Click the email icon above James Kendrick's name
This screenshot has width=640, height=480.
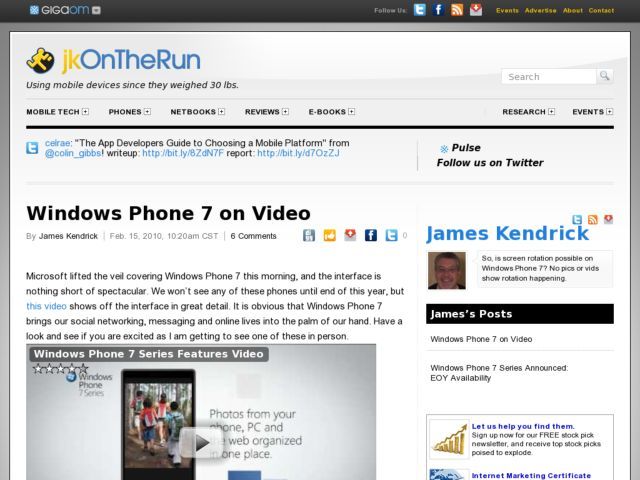click(x=608, y=220)
